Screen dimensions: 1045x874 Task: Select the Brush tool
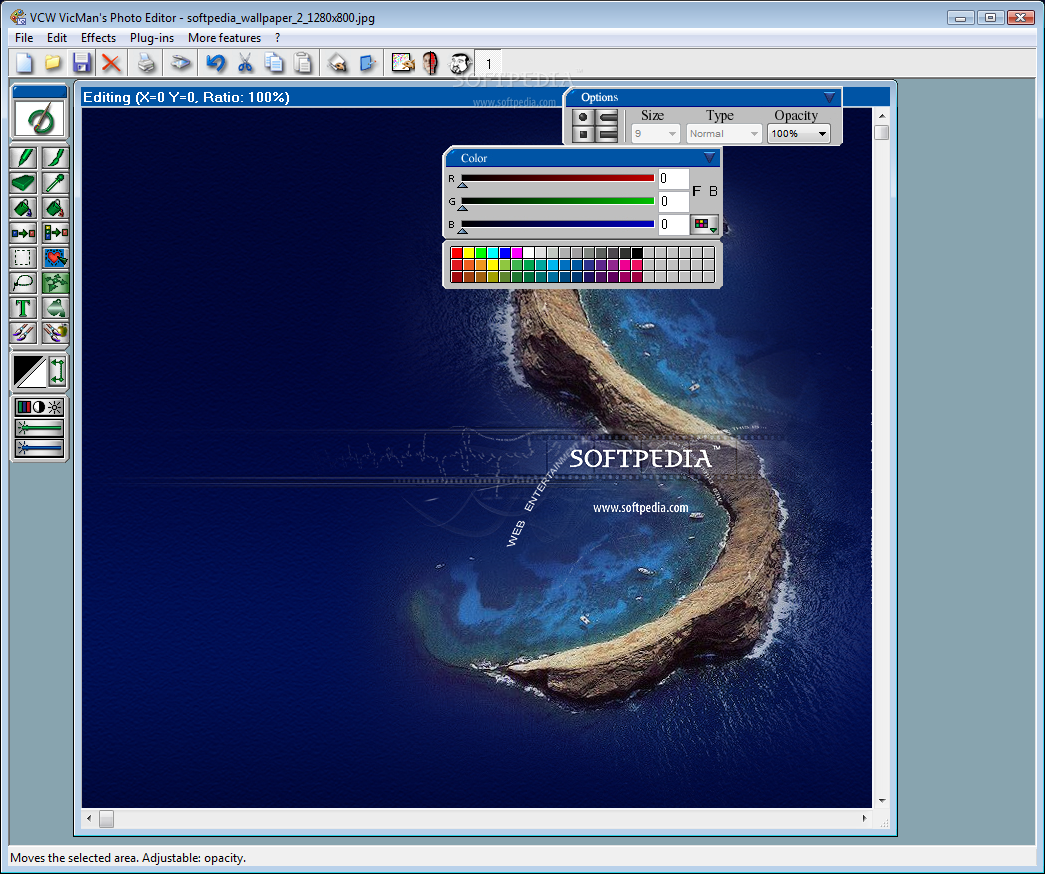pyautogui.click(x=55, y=158)
